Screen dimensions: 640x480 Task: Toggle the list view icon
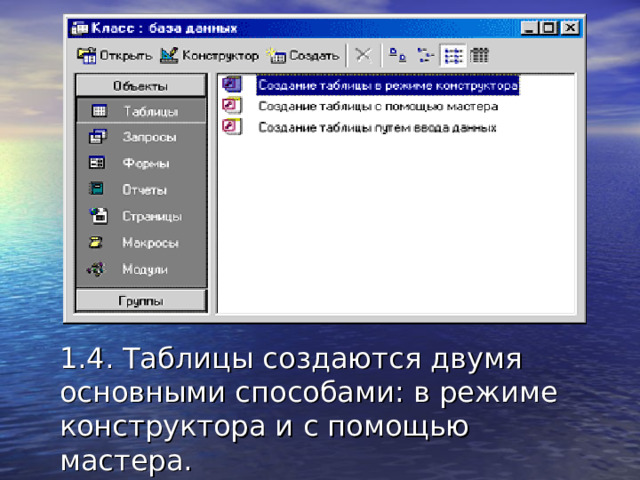pyautogui.click(x=453, y=55)
